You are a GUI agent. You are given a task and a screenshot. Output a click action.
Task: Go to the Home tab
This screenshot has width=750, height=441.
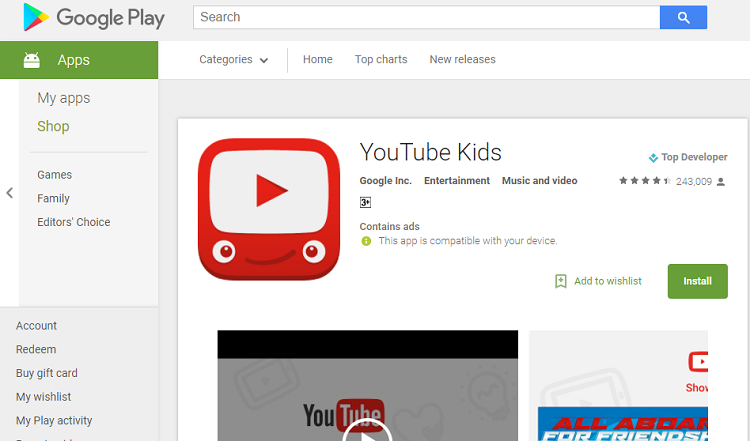(318, 59)
